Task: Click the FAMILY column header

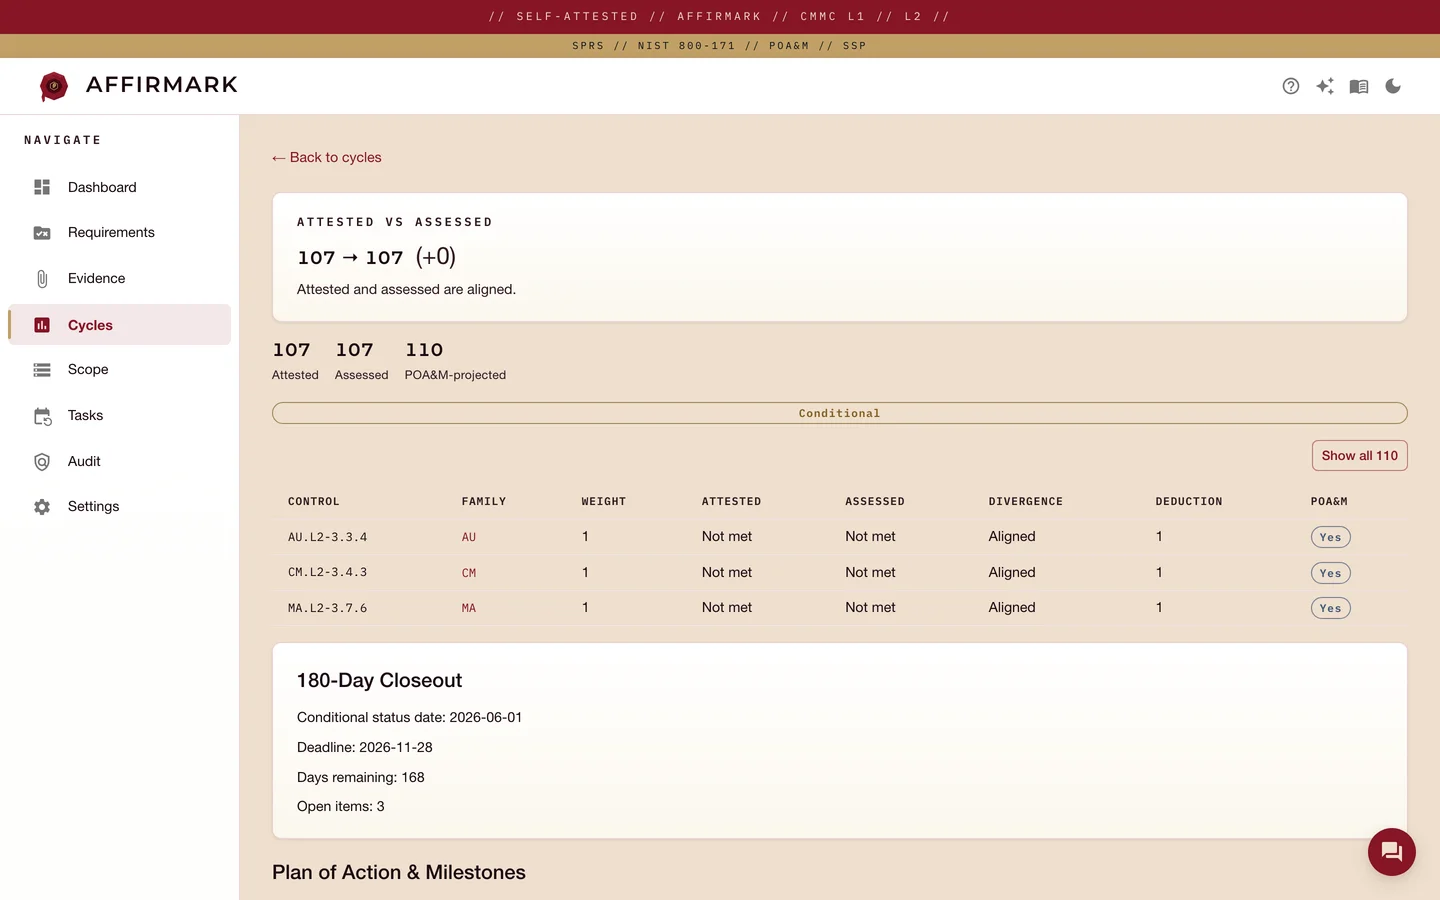Action: (x=484, y=502)
